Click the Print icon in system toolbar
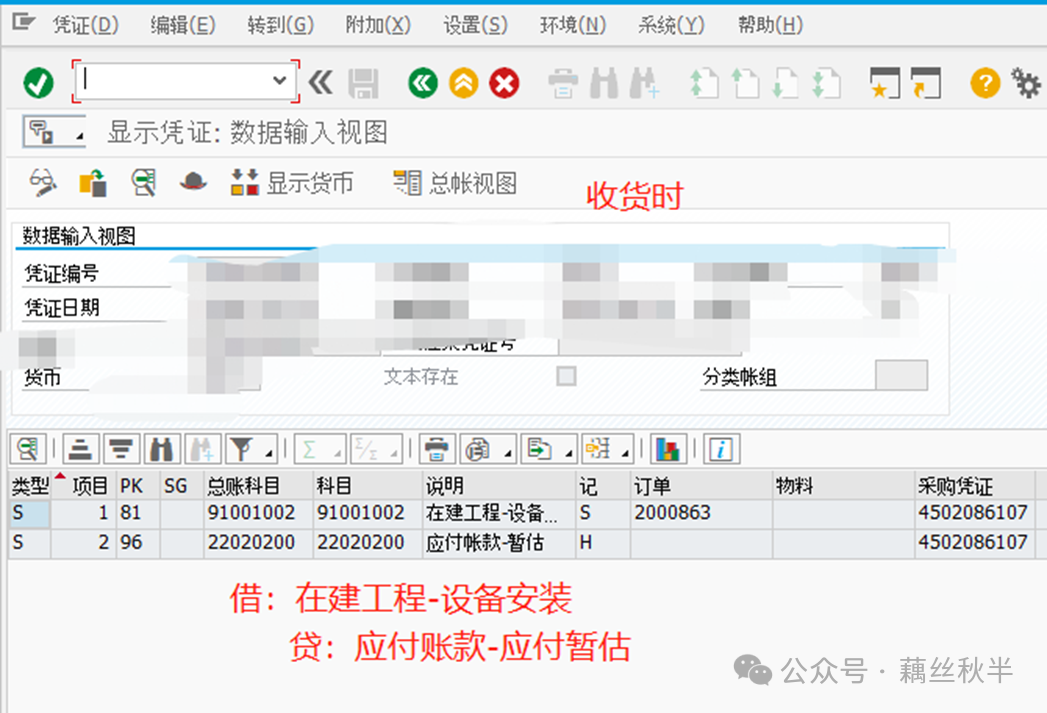This screenshot has height=713, width=1047. (x=563, y=83)
